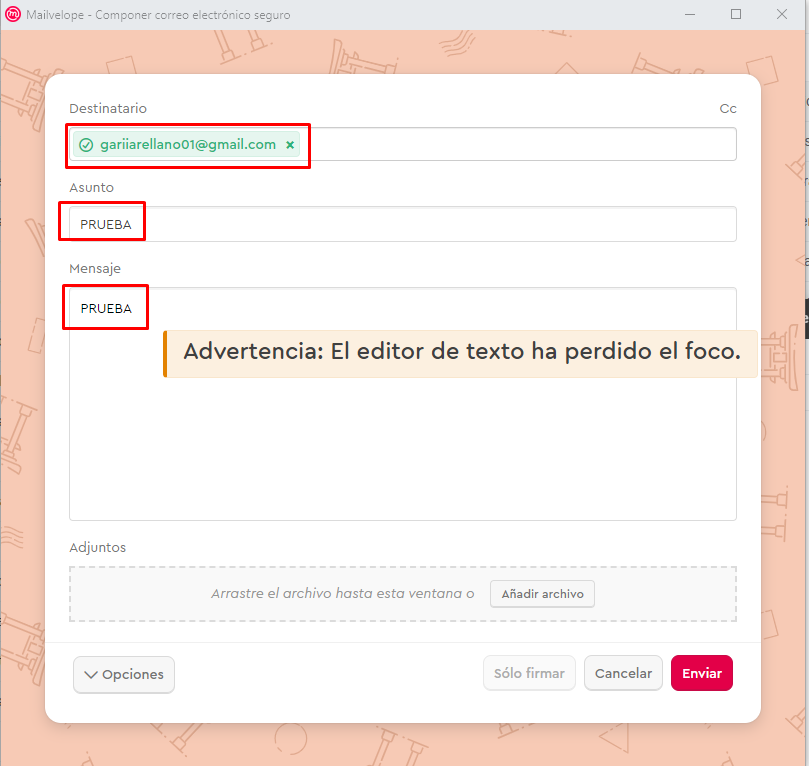Click the Destinatario label
Screen dimensions: 809x766
coord(108,109)
